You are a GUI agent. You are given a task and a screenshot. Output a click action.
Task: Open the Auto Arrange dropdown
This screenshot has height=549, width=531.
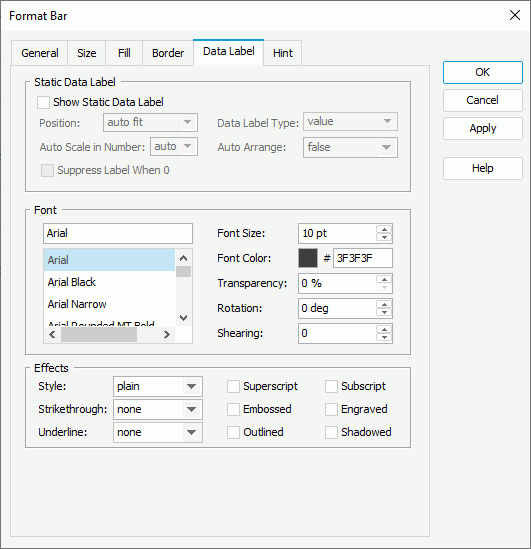click(350, 147)
